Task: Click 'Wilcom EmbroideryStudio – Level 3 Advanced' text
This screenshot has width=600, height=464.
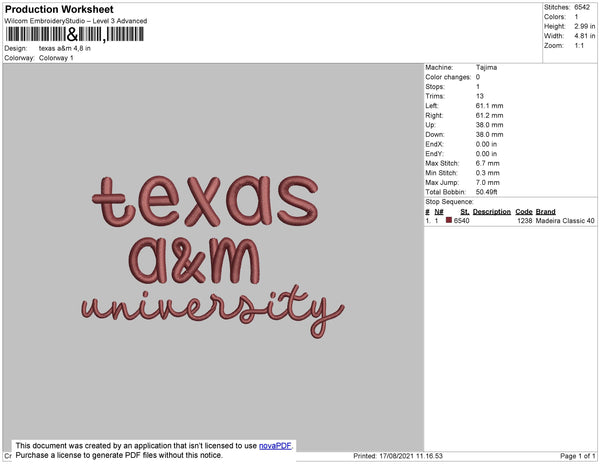Action: point(76,21)
